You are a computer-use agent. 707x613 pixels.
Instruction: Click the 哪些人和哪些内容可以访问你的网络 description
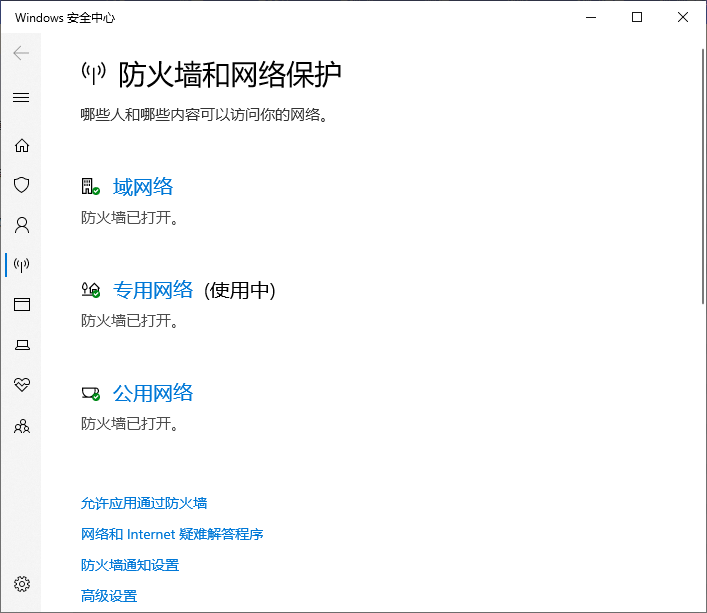click(204, 114)
